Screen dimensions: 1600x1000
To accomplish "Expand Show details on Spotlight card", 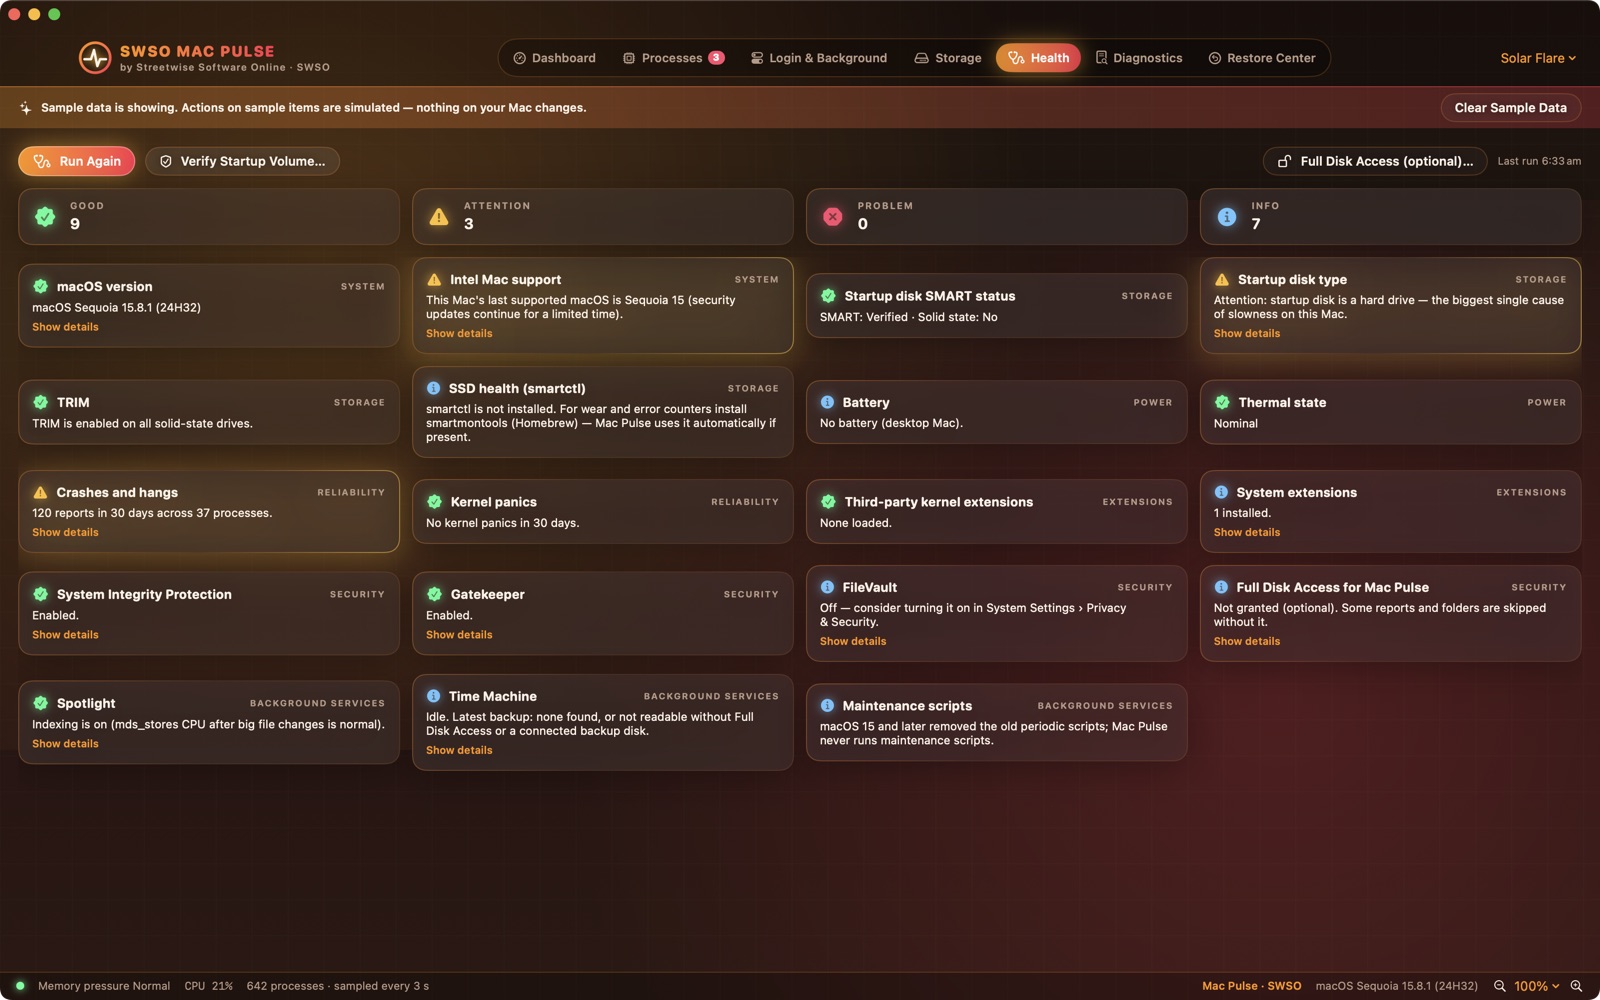I will [x=65, y=744].
